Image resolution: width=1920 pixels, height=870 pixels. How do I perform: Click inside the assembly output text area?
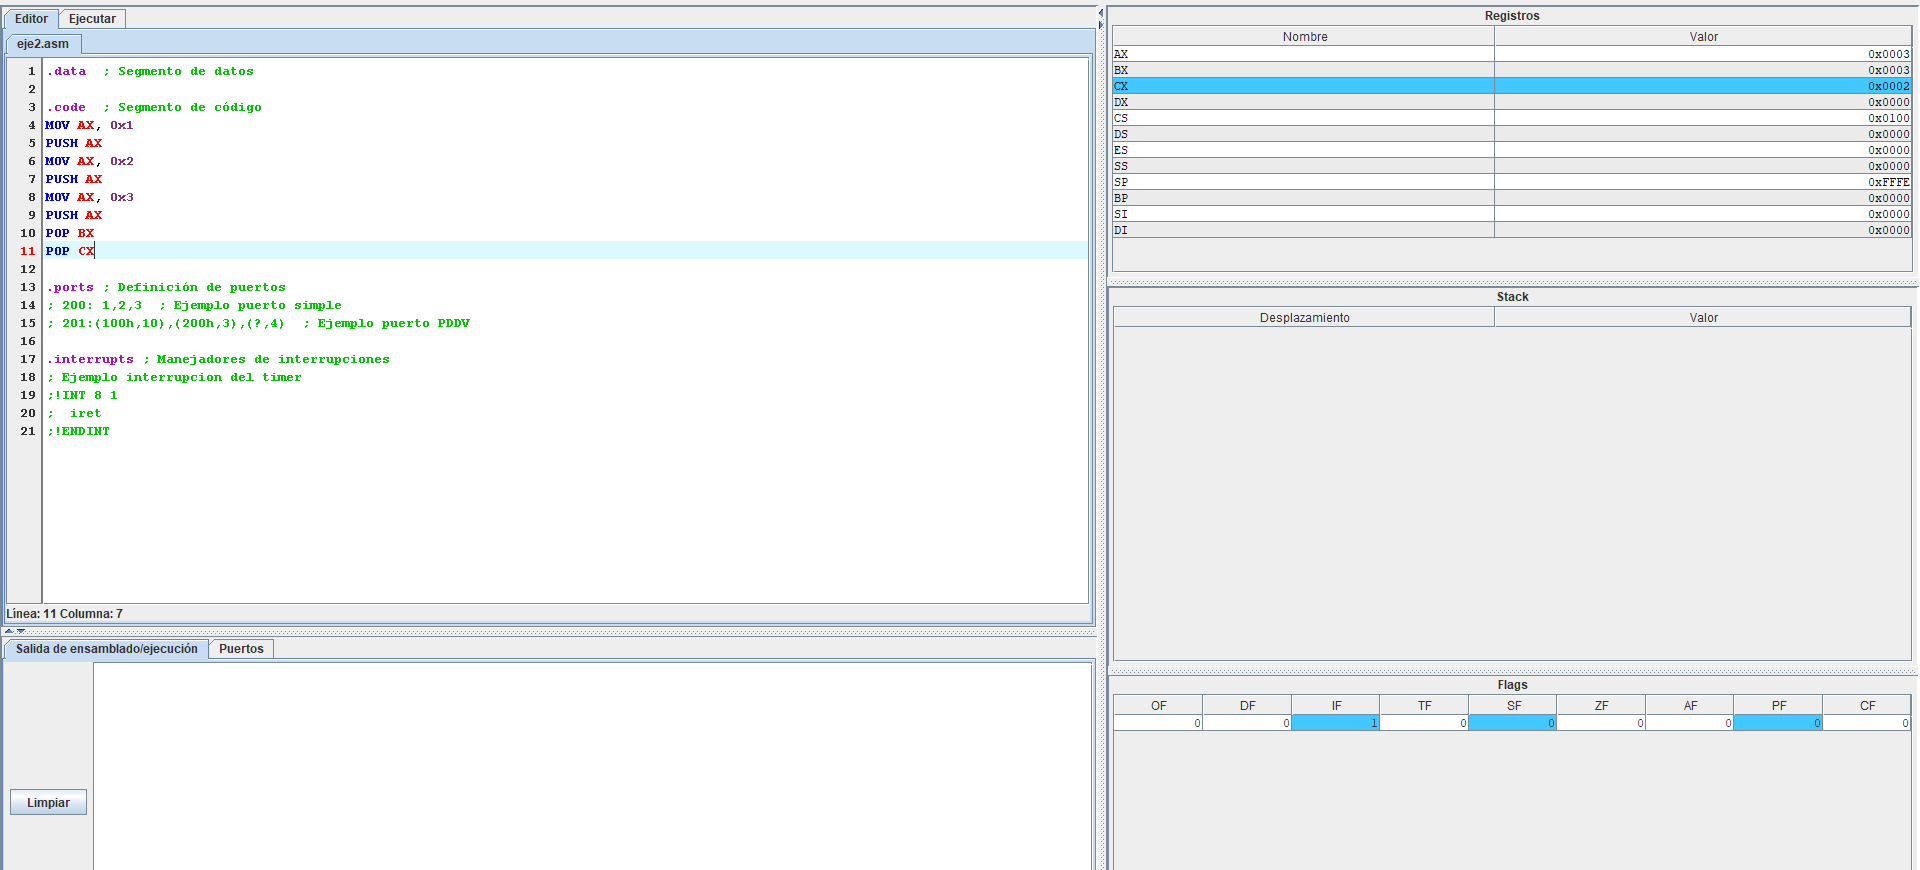coord(592,765)
